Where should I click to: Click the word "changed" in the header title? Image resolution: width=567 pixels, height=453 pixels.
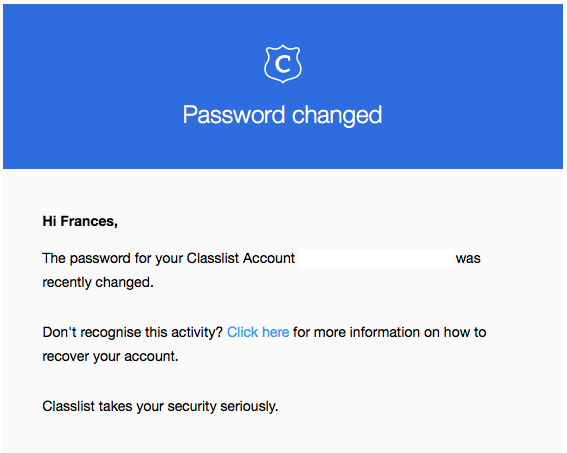pyautogui.click(x=337, y=115)
